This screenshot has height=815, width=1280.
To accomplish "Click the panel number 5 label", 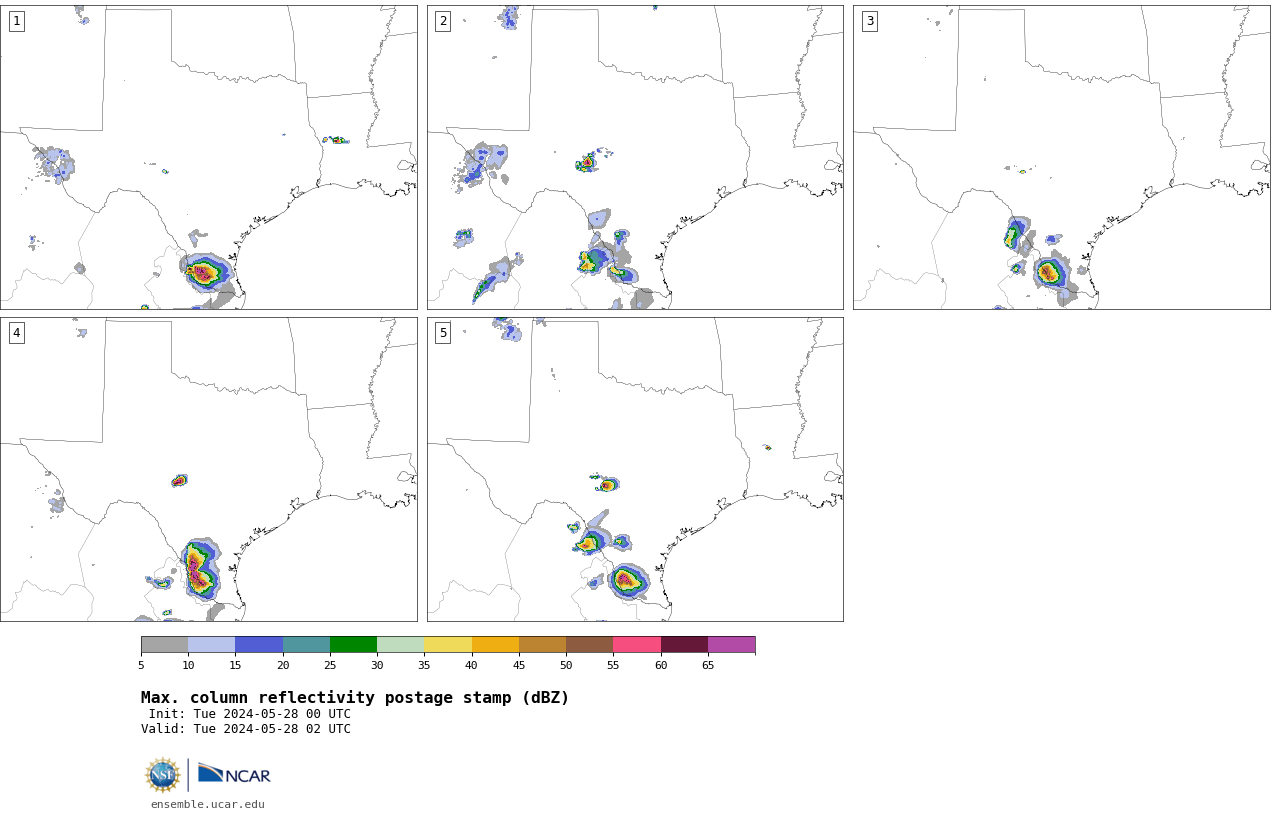I will pos(443,333).
